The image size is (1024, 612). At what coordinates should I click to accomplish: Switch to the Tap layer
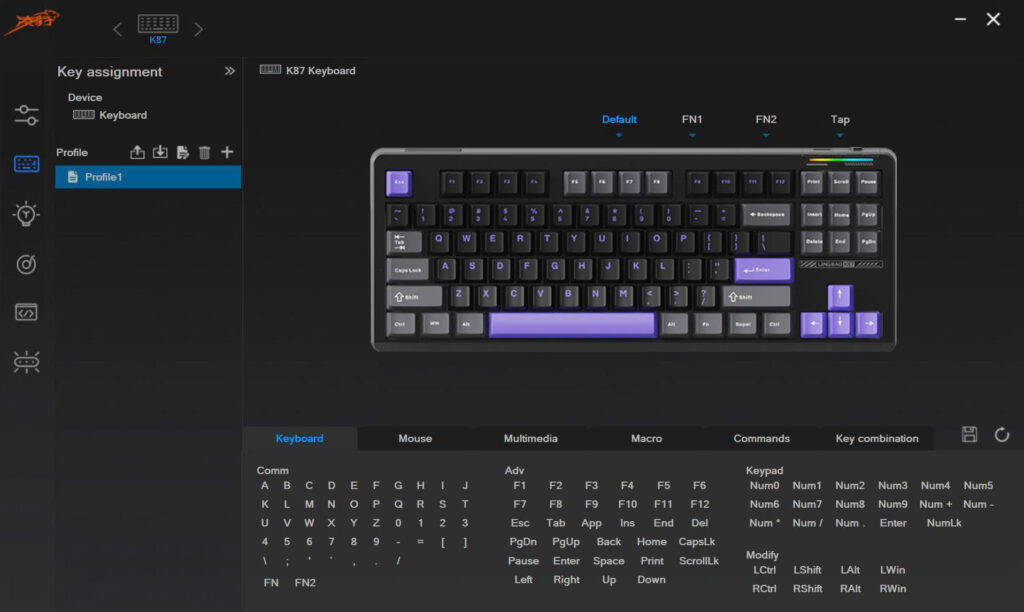coord(840,120)
